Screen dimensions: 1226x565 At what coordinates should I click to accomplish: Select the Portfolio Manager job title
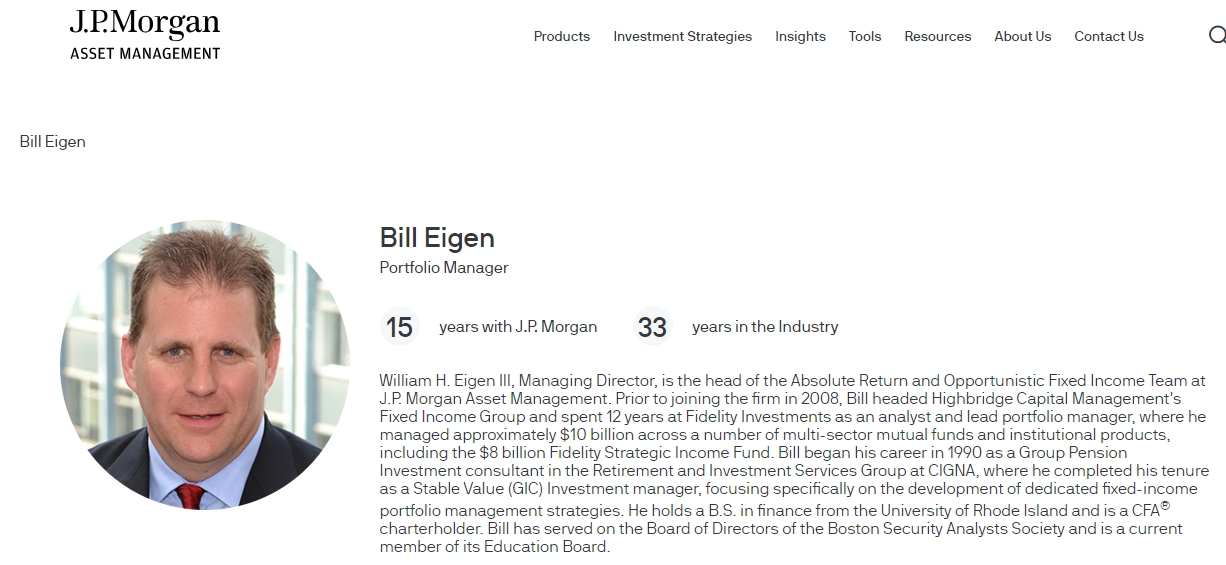(444, 268)
